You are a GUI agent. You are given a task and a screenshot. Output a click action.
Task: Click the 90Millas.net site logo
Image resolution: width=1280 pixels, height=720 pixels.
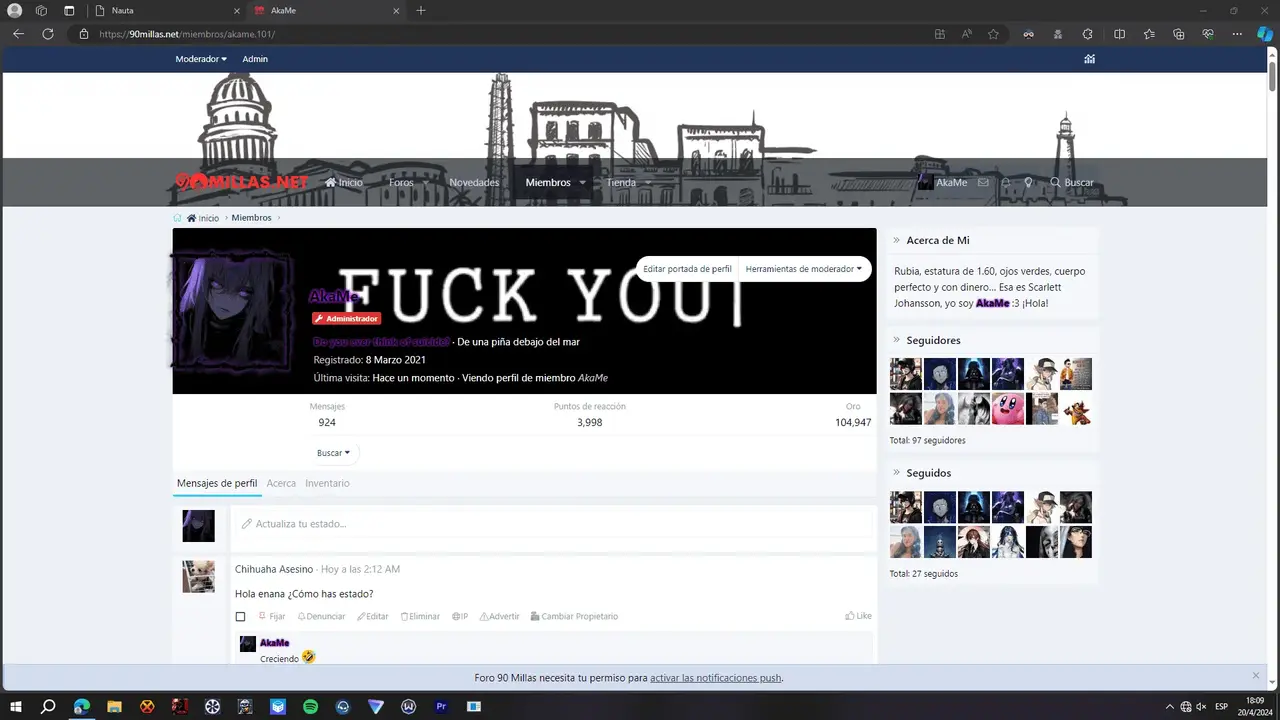click(242, 182)
